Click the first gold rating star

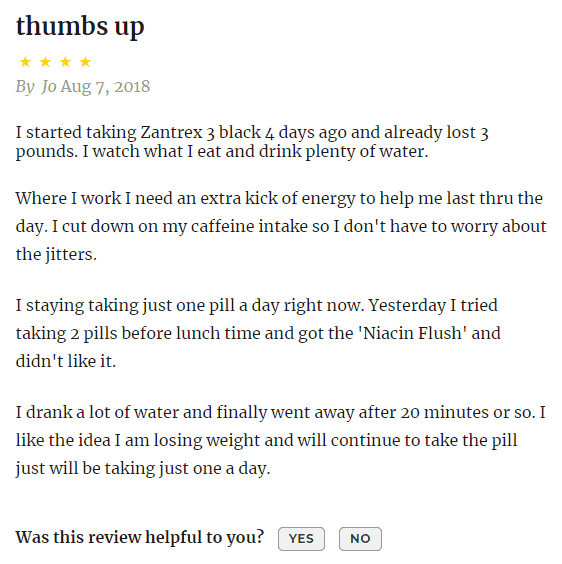25,62
